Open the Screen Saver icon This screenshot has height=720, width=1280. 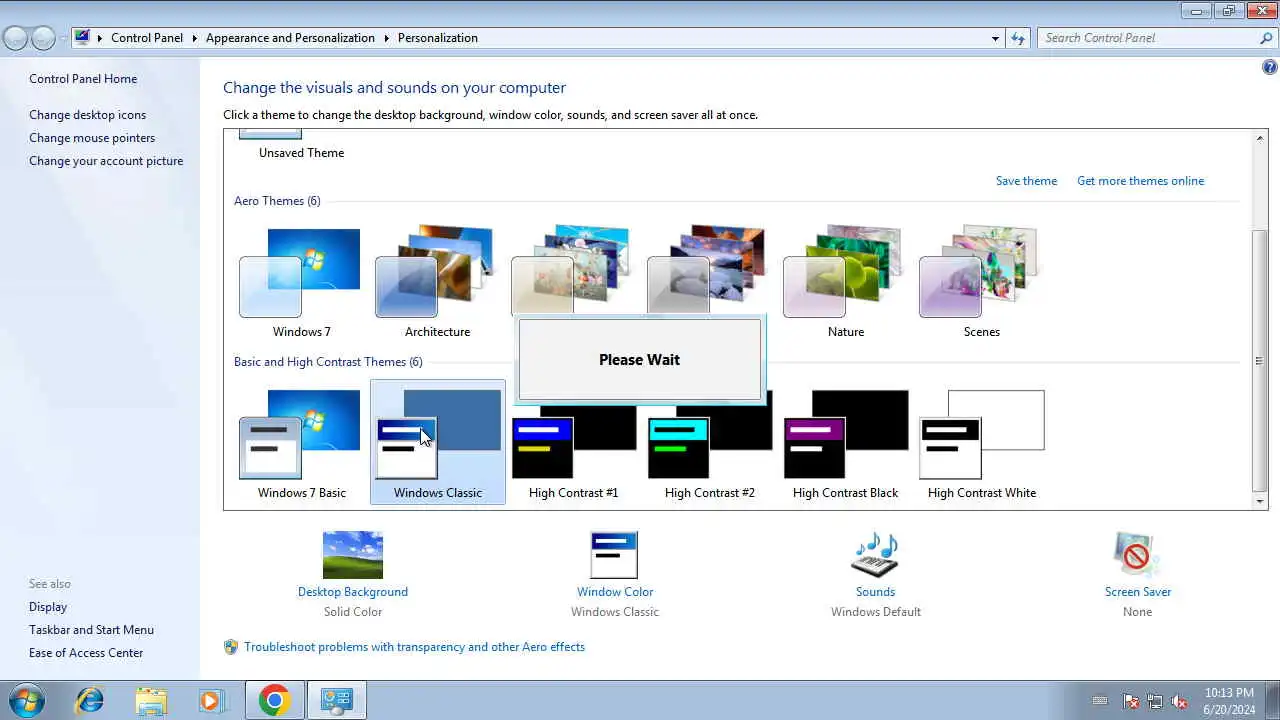pos(1137,555)
